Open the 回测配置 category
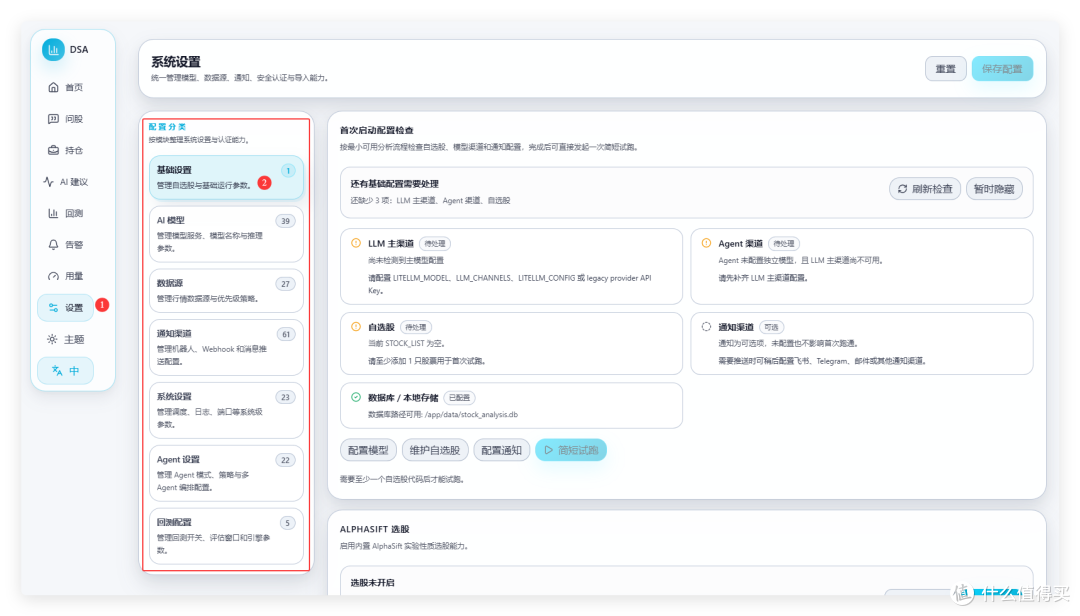1080x616 pixels. pos(226,536)
